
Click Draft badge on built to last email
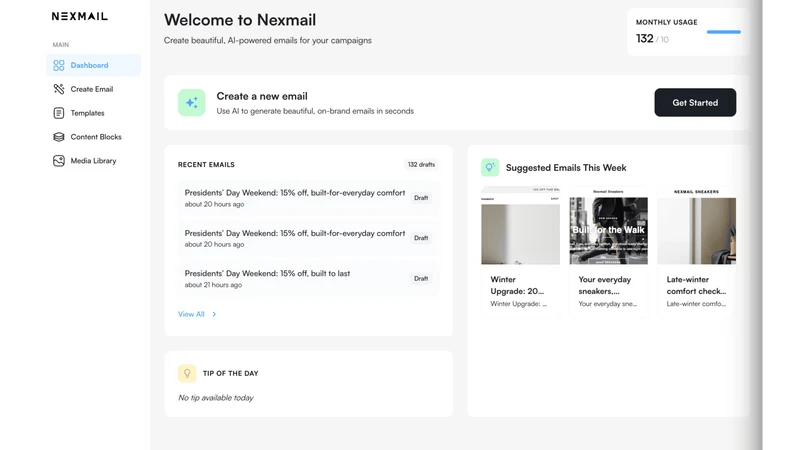point(421,279)
